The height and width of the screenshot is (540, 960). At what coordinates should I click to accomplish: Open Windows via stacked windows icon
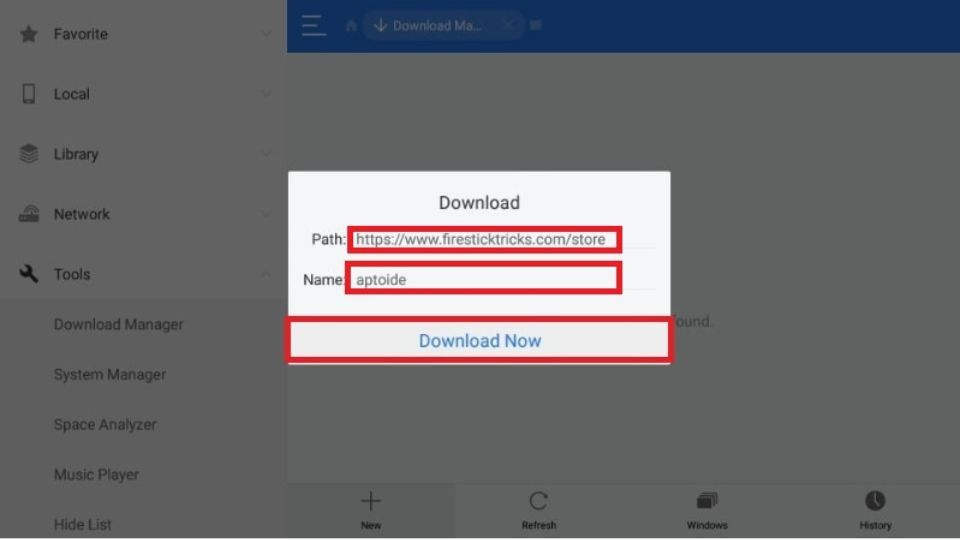pyautogui.click(x=707, y=501)
